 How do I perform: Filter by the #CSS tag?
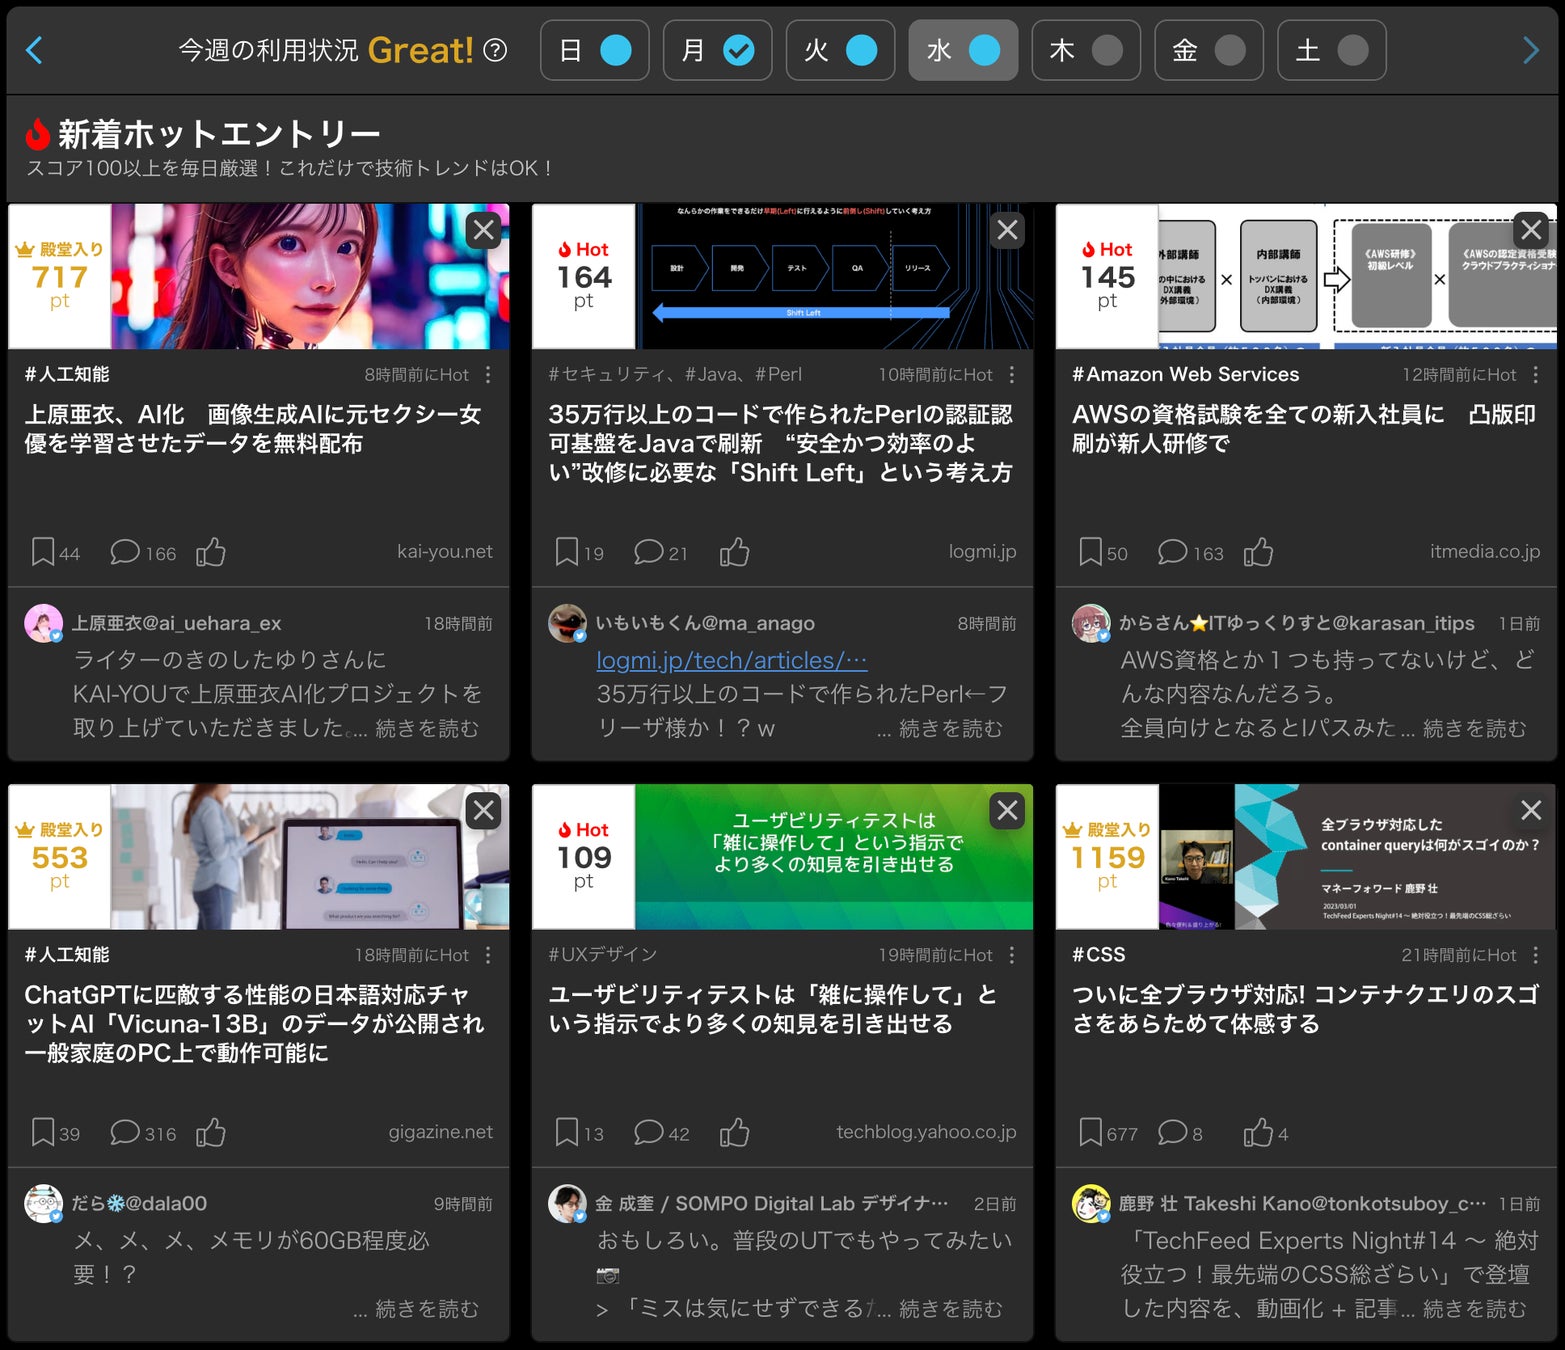click(x=1099, y=955)
